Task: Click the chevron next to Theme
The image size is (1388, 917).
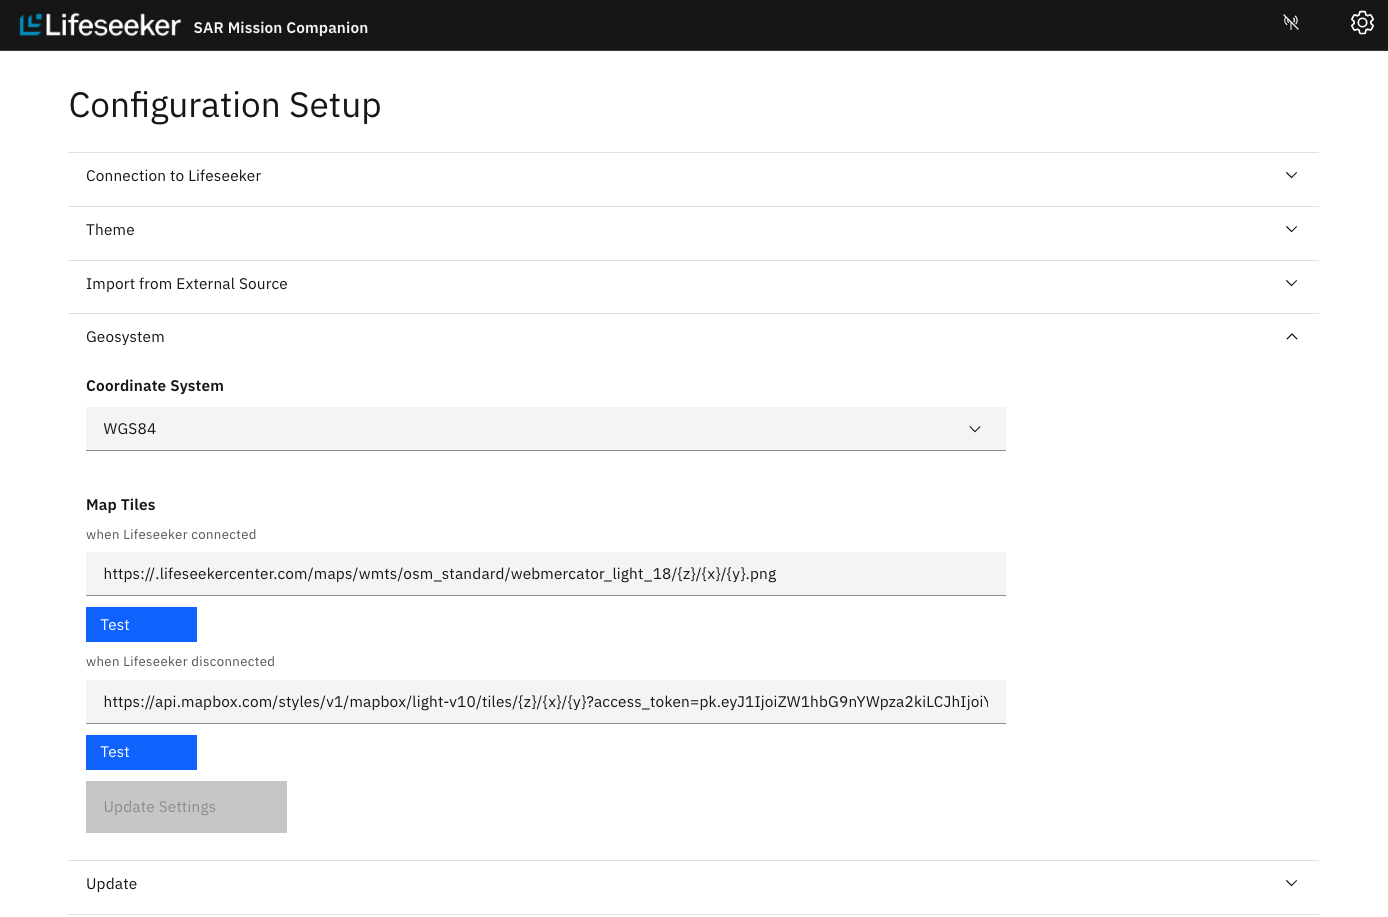Action: pyautogui.click(x=1291, y=229)
